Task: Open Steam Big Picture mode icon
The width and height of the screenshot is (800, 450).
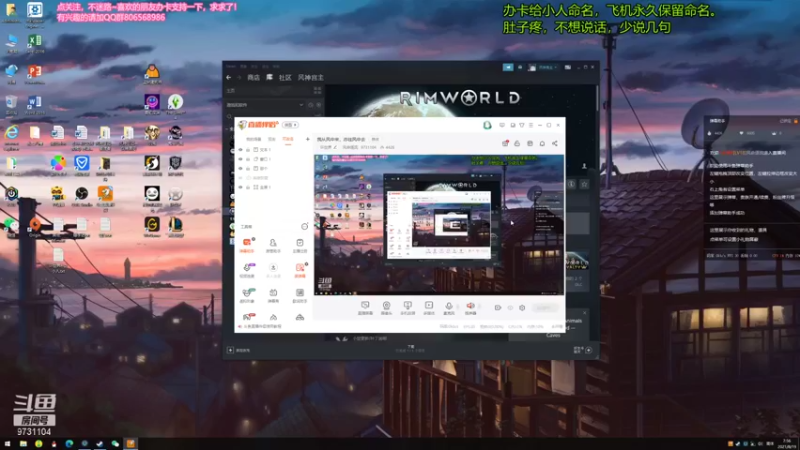Action: 567,67
